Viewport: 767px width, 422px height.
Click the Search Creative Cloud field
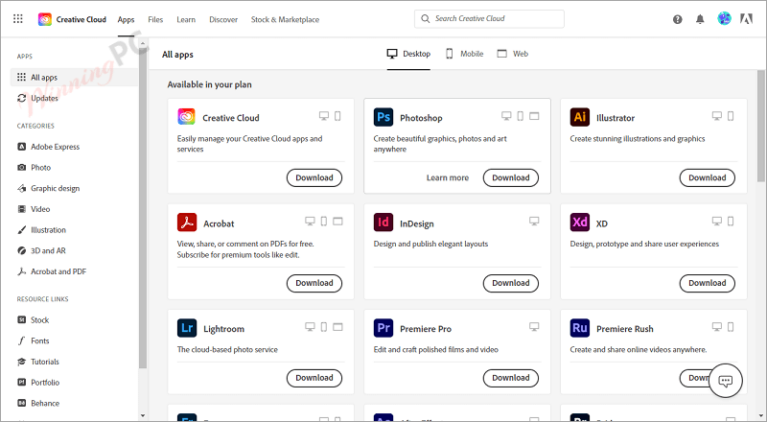pos(489,19)
